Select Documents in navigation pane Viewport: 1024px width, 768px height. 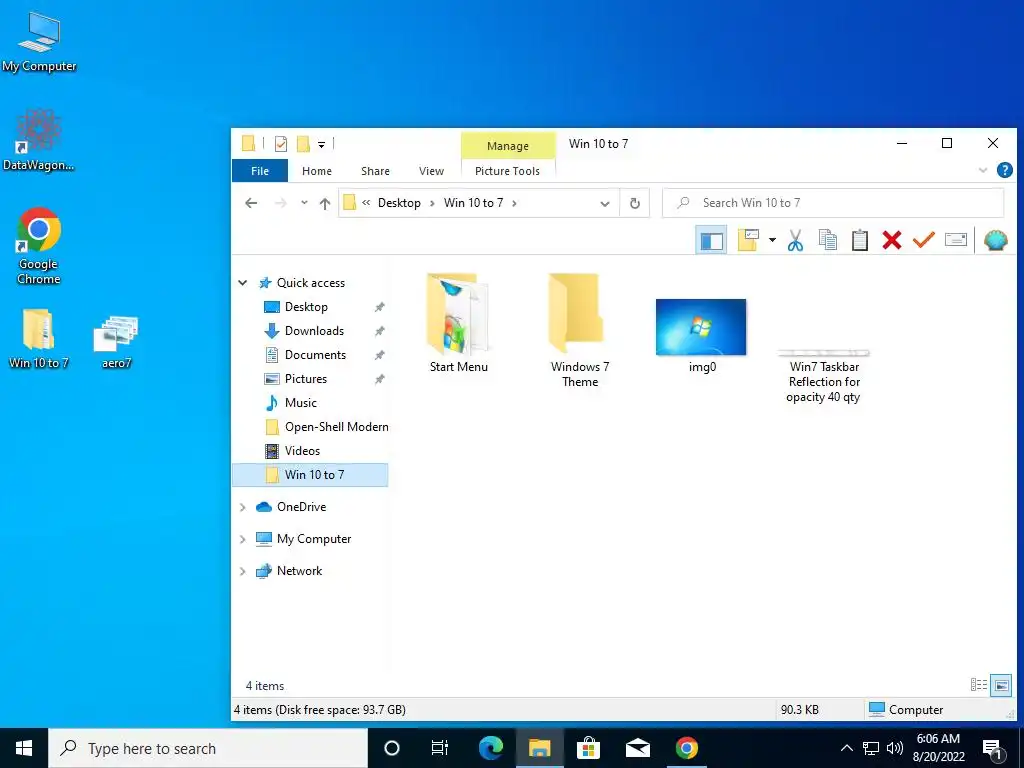(x=315, y=355)
